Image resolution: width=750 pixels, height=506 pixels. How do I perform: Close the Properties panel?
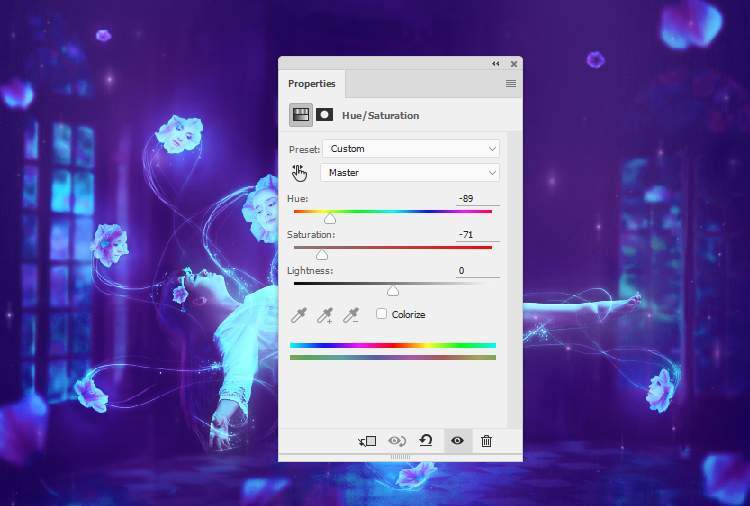(x=514, y=64)
